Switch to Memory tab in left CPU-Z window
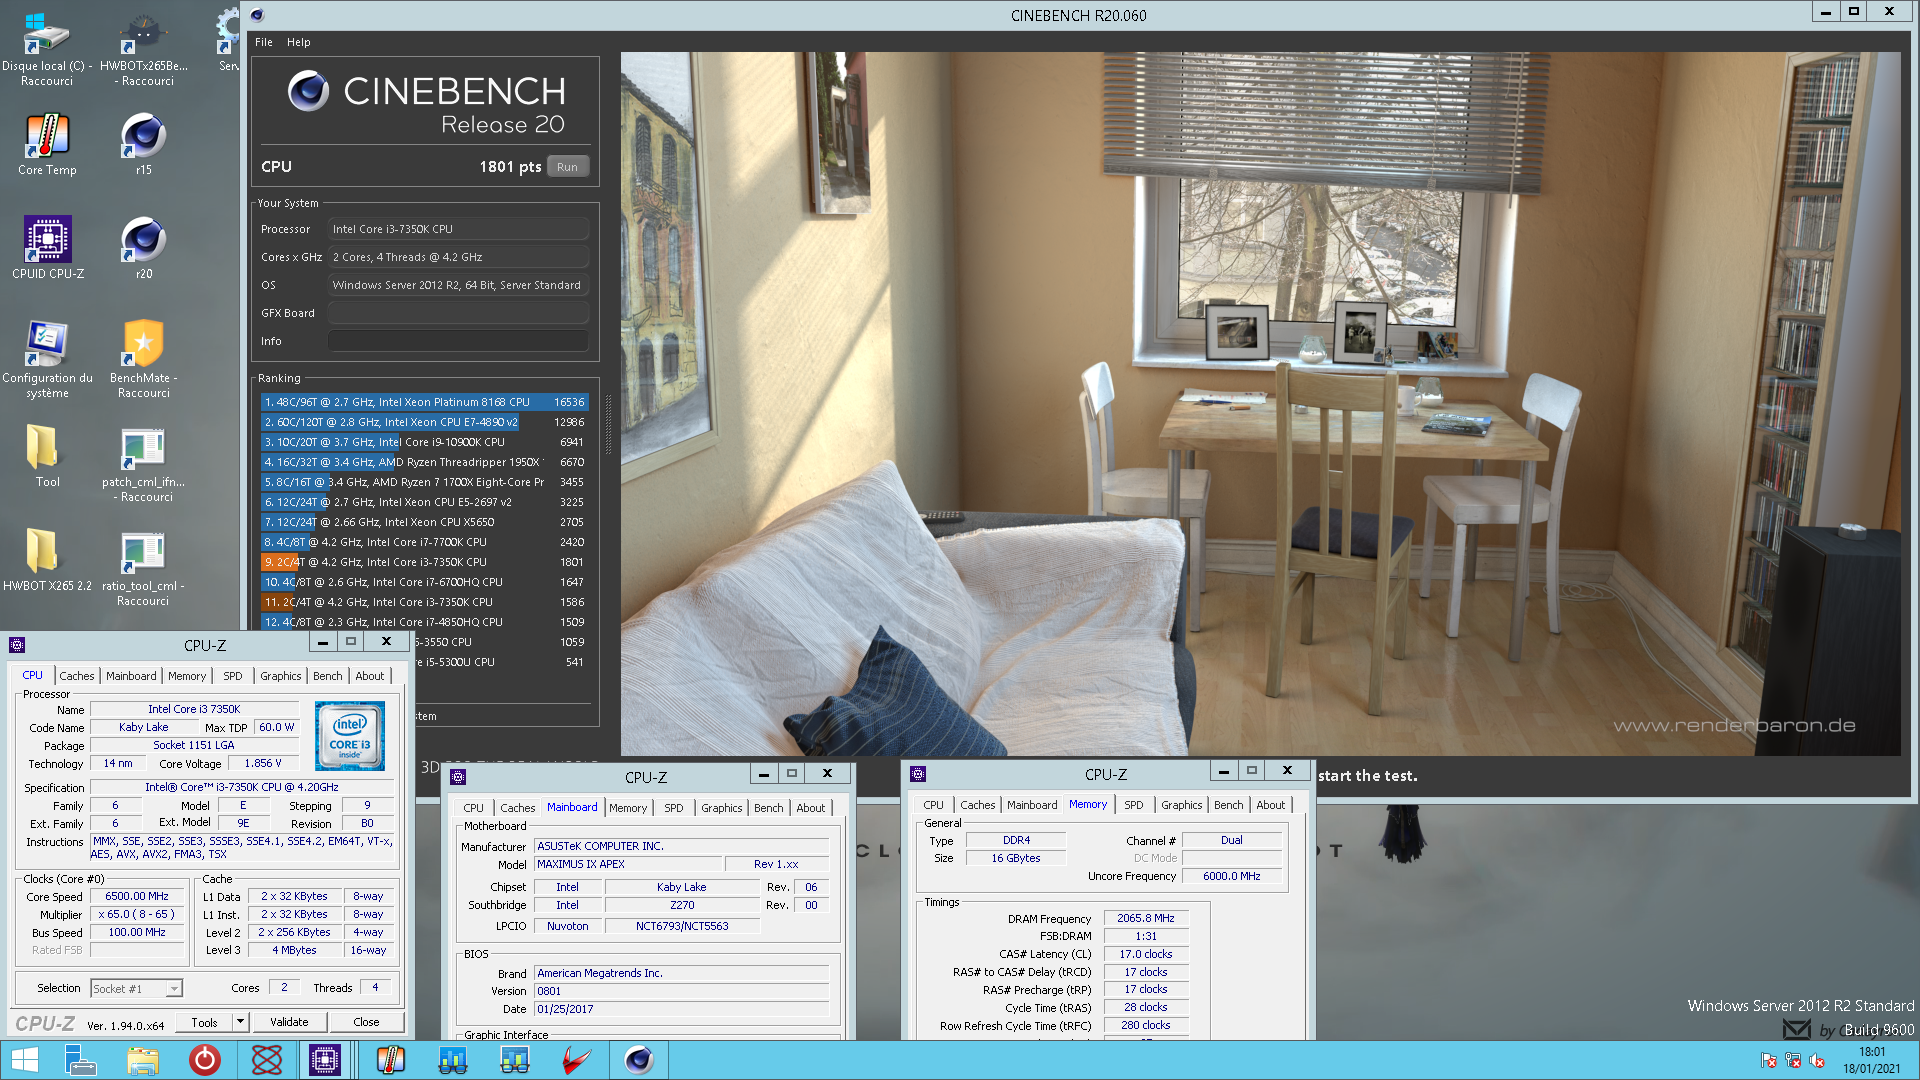 click(187, 676)
